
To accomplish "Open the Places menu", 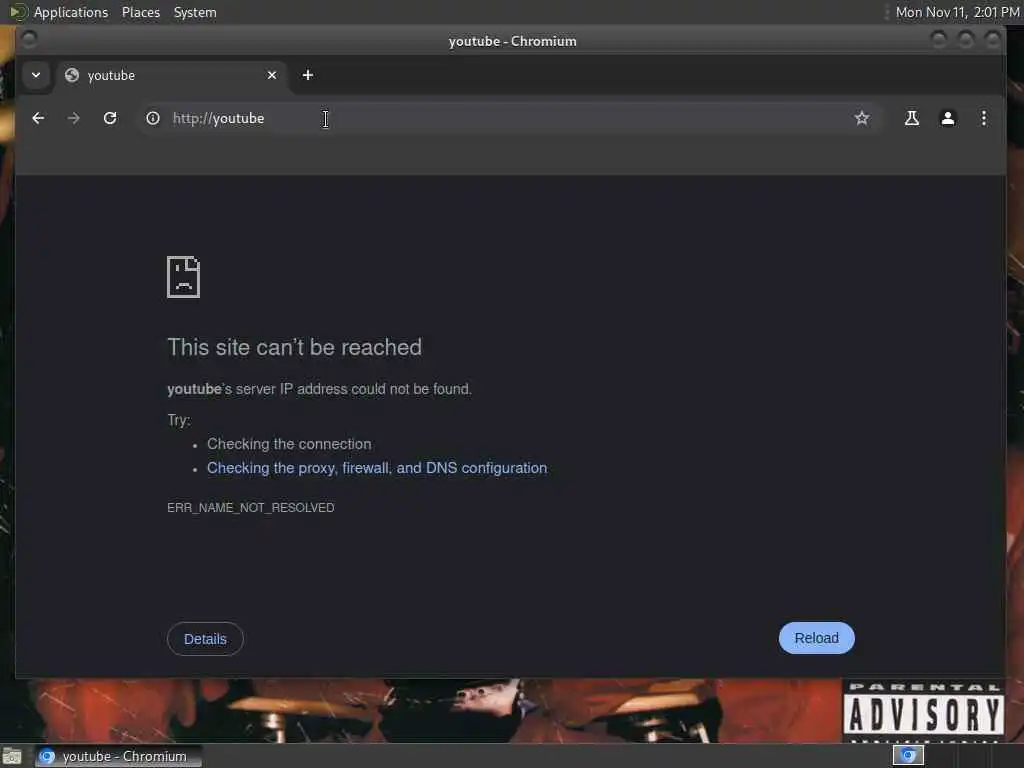I will click(x=140, y=12).
